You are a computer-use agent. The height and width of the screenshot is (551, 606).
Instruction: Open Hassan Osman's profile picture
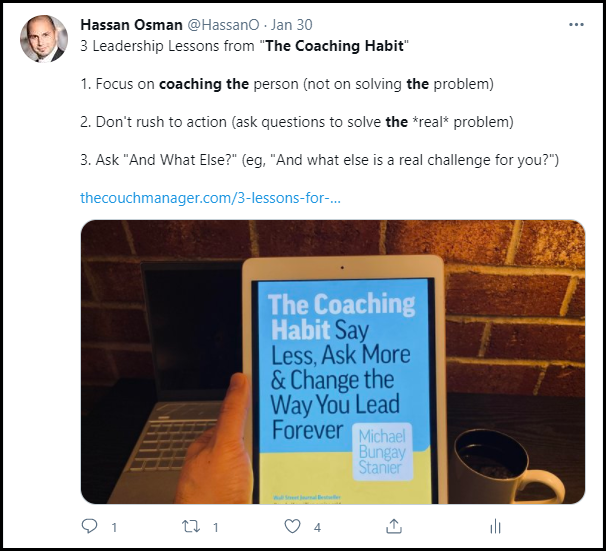(44, 39)
